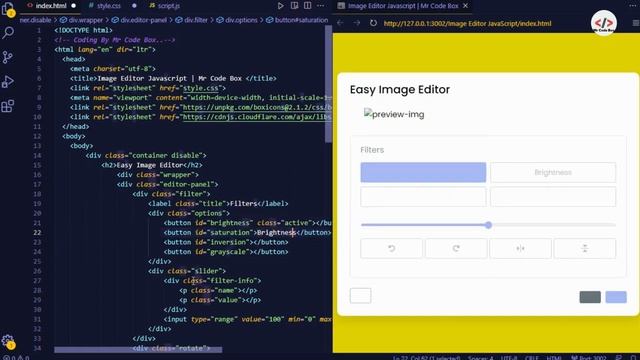The image size is (640, 360).
Task: Click the active blue filter button
Action: pyautogui.click(x=423, y=172)
